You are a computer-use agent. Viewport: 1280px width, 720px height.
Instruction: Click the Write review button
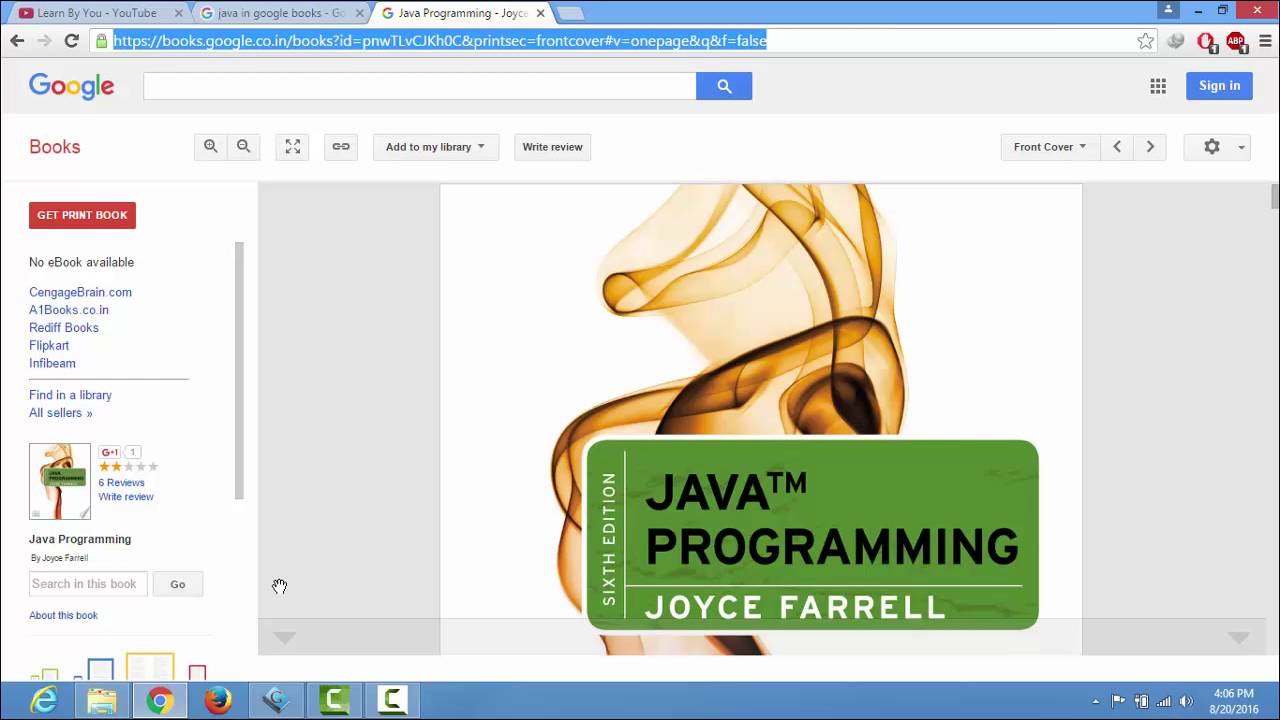pos(552,146)
